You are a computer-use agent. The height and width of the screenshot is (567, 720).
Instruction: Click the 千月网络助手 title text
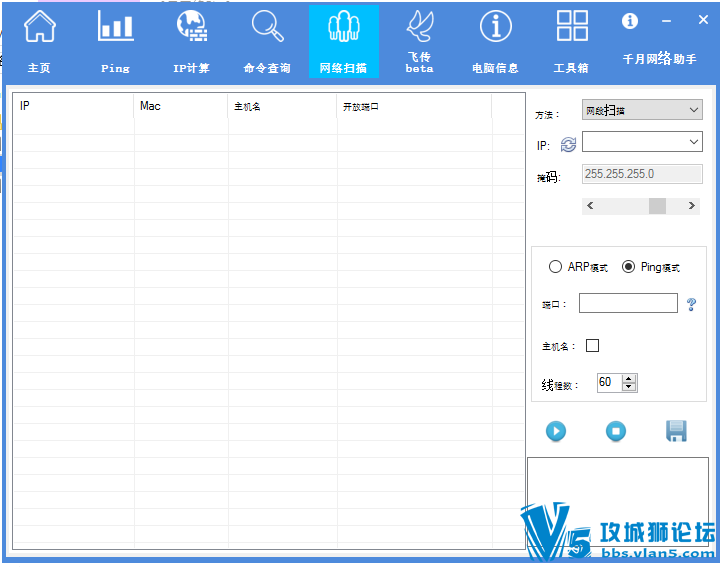(659, 59)
